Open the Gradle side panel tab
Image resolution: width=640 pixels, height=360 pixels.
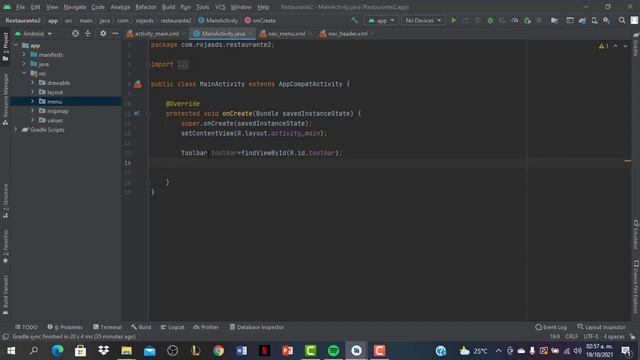[x=636, y=44]
